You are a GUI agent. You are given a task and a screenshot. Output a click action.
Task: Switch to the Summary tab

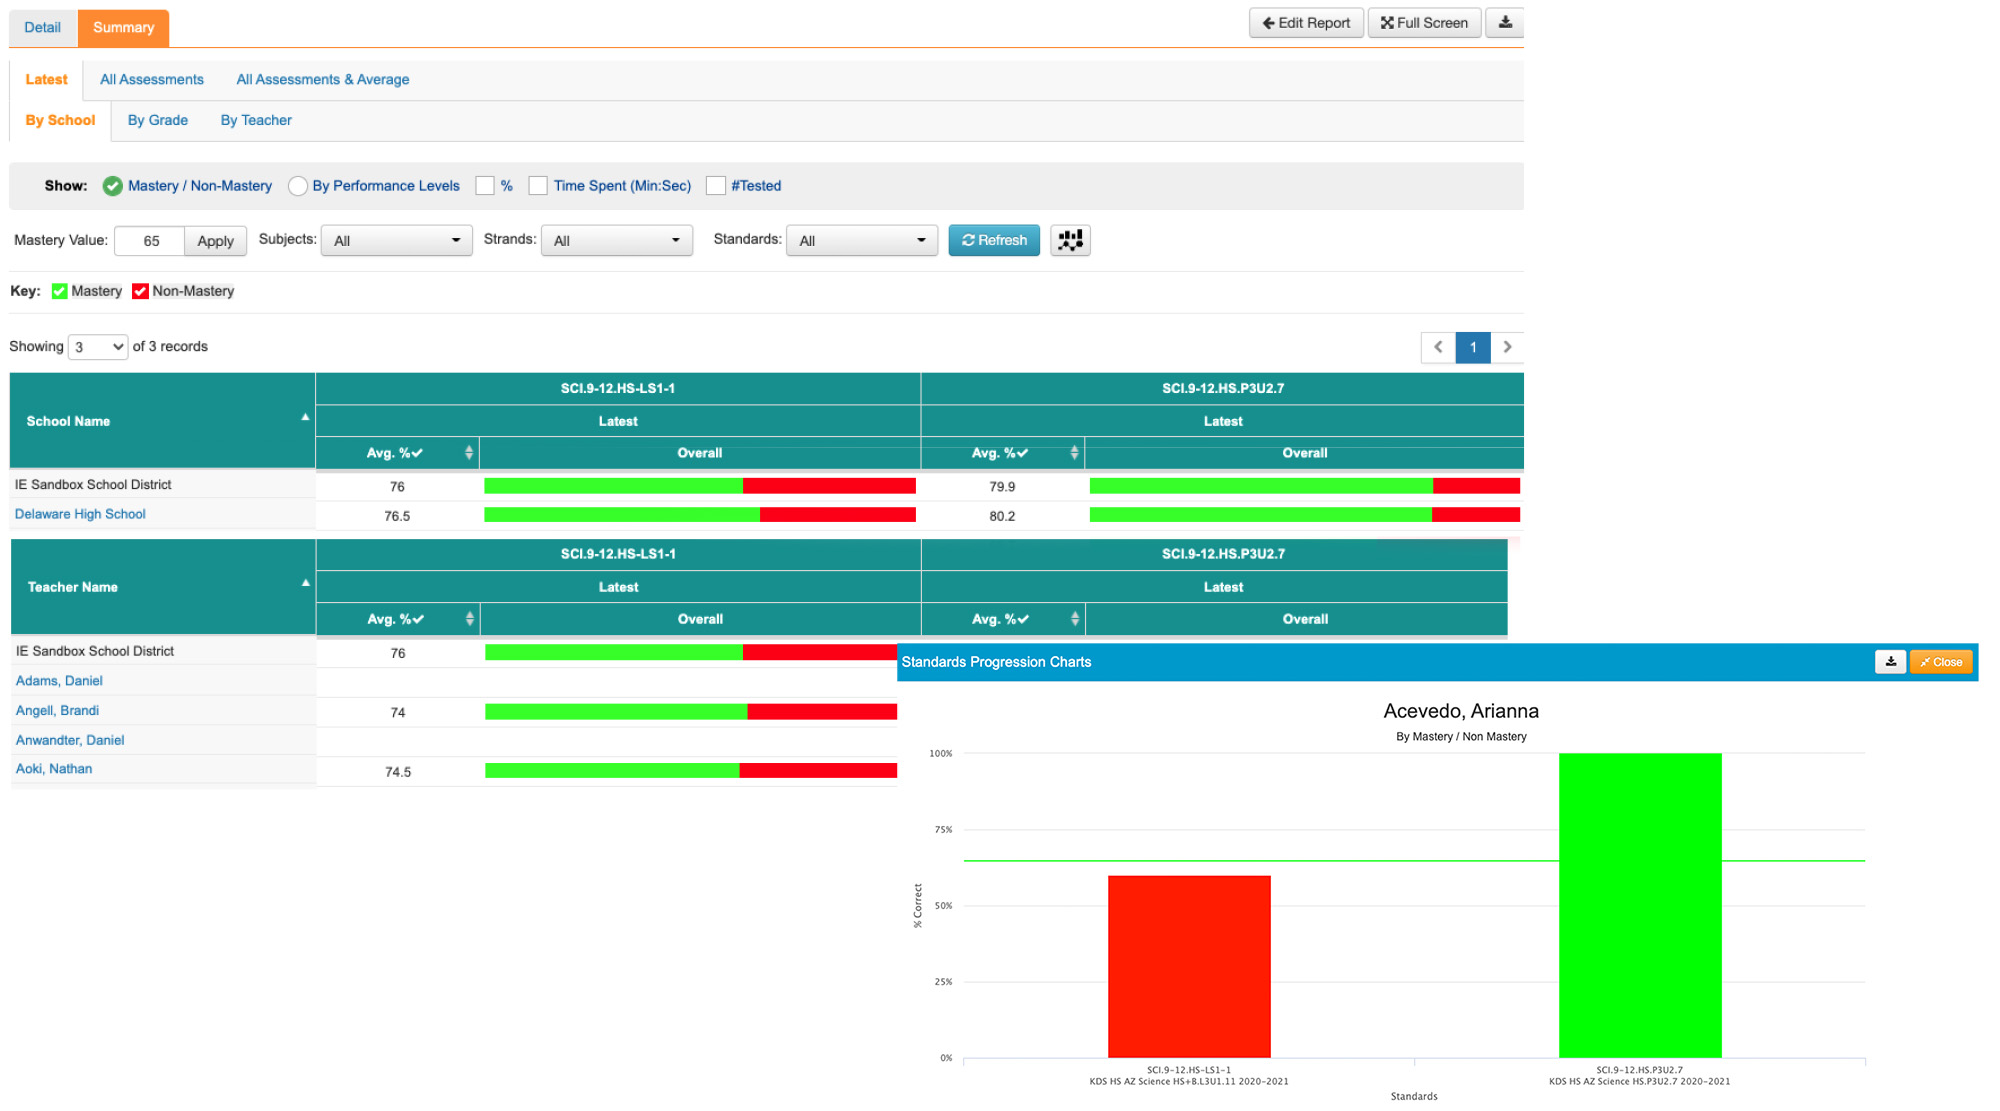tap(124, 28)
